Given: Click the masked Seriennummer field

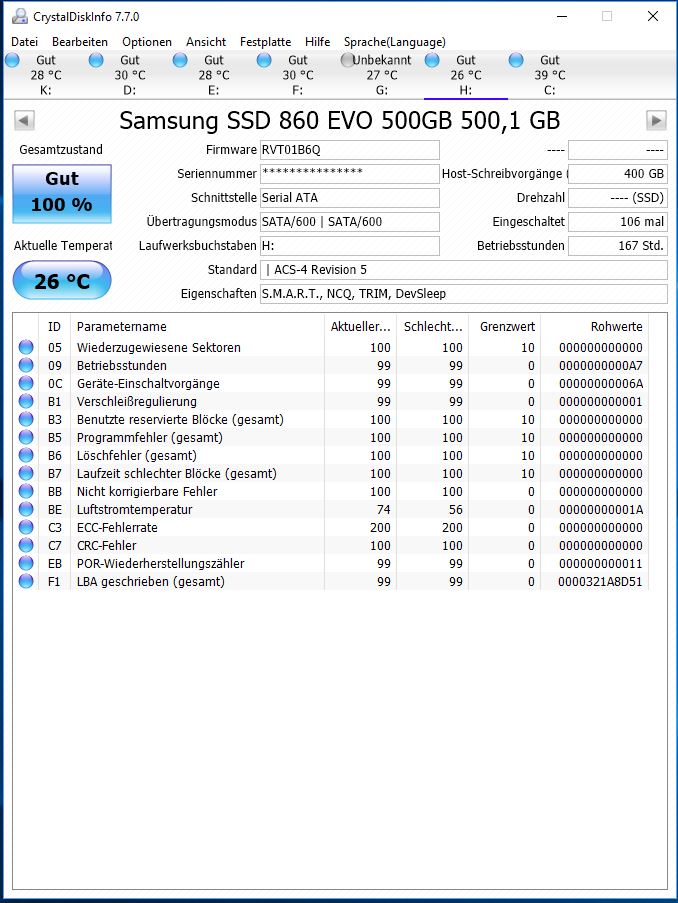Looking at the screenshot, I should [x=350, y=174].
